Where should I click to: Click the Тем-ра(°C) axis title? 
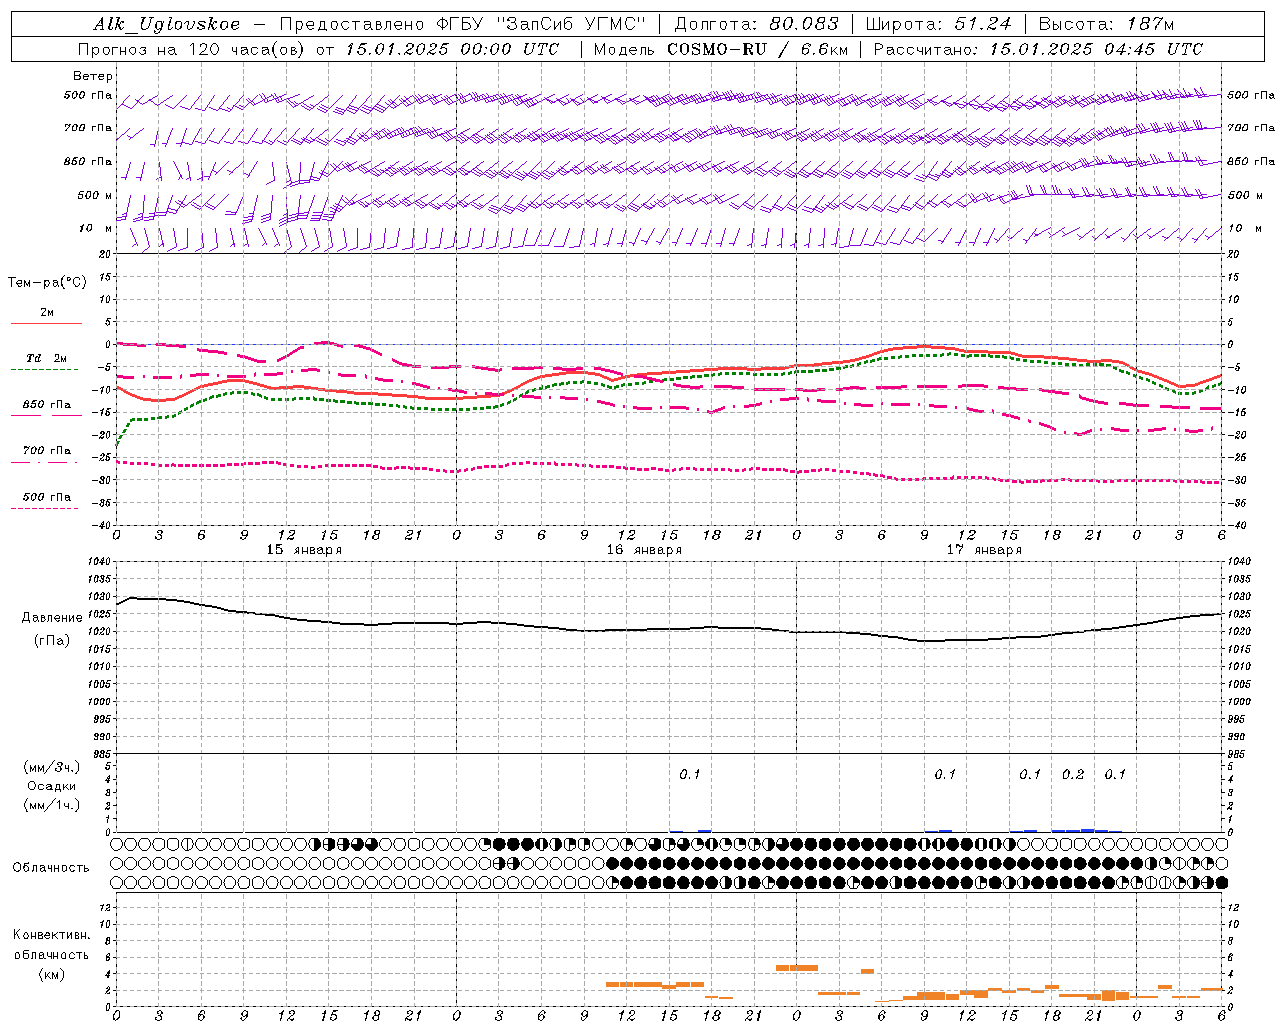pyautogui.click(x=47, y=283)
